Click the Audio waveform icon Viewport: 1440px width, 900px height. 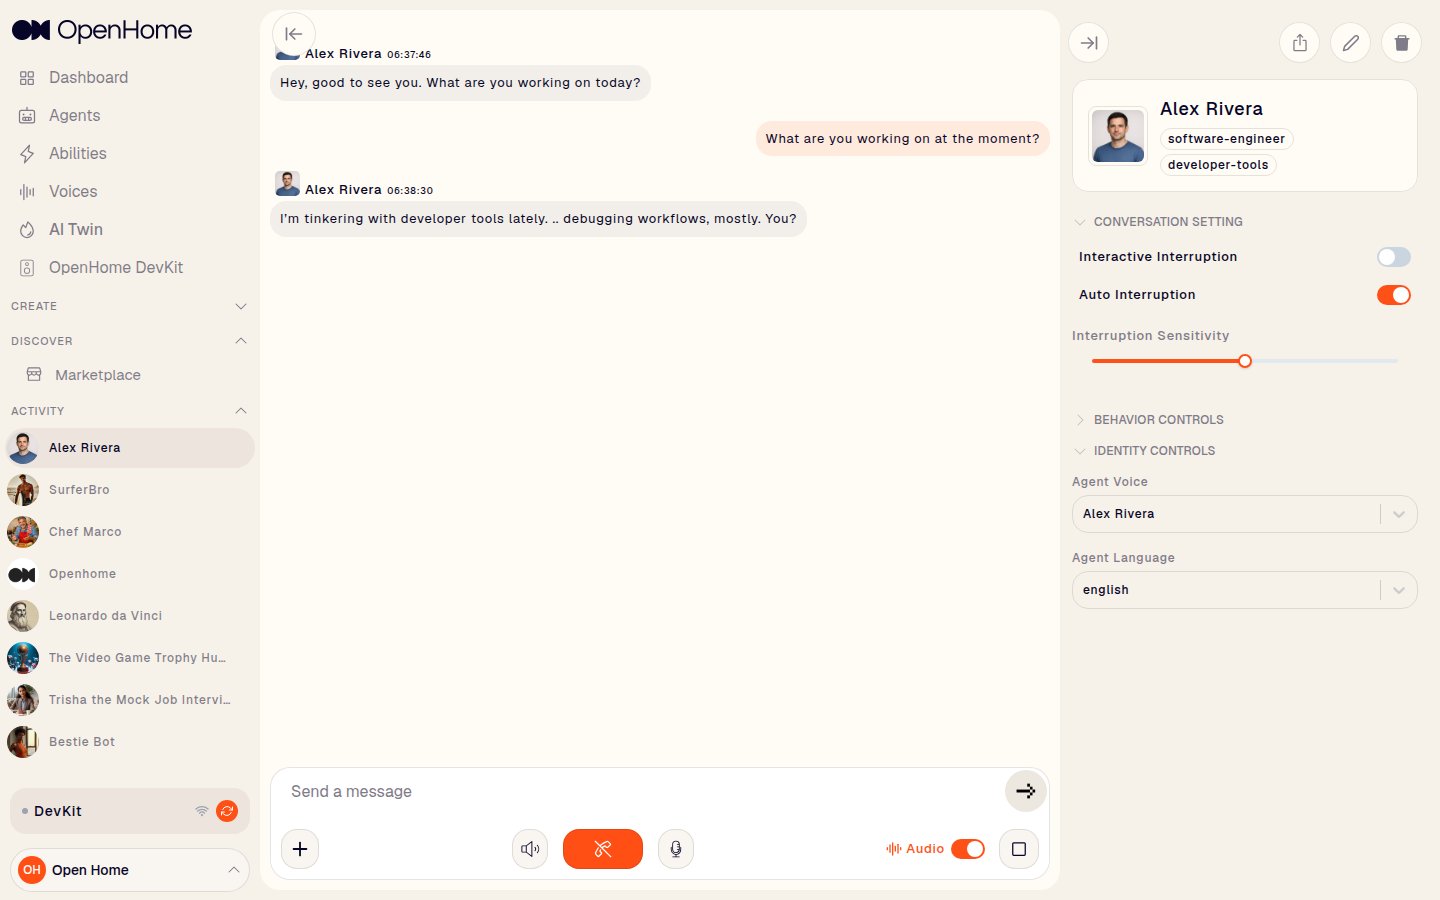893,849
